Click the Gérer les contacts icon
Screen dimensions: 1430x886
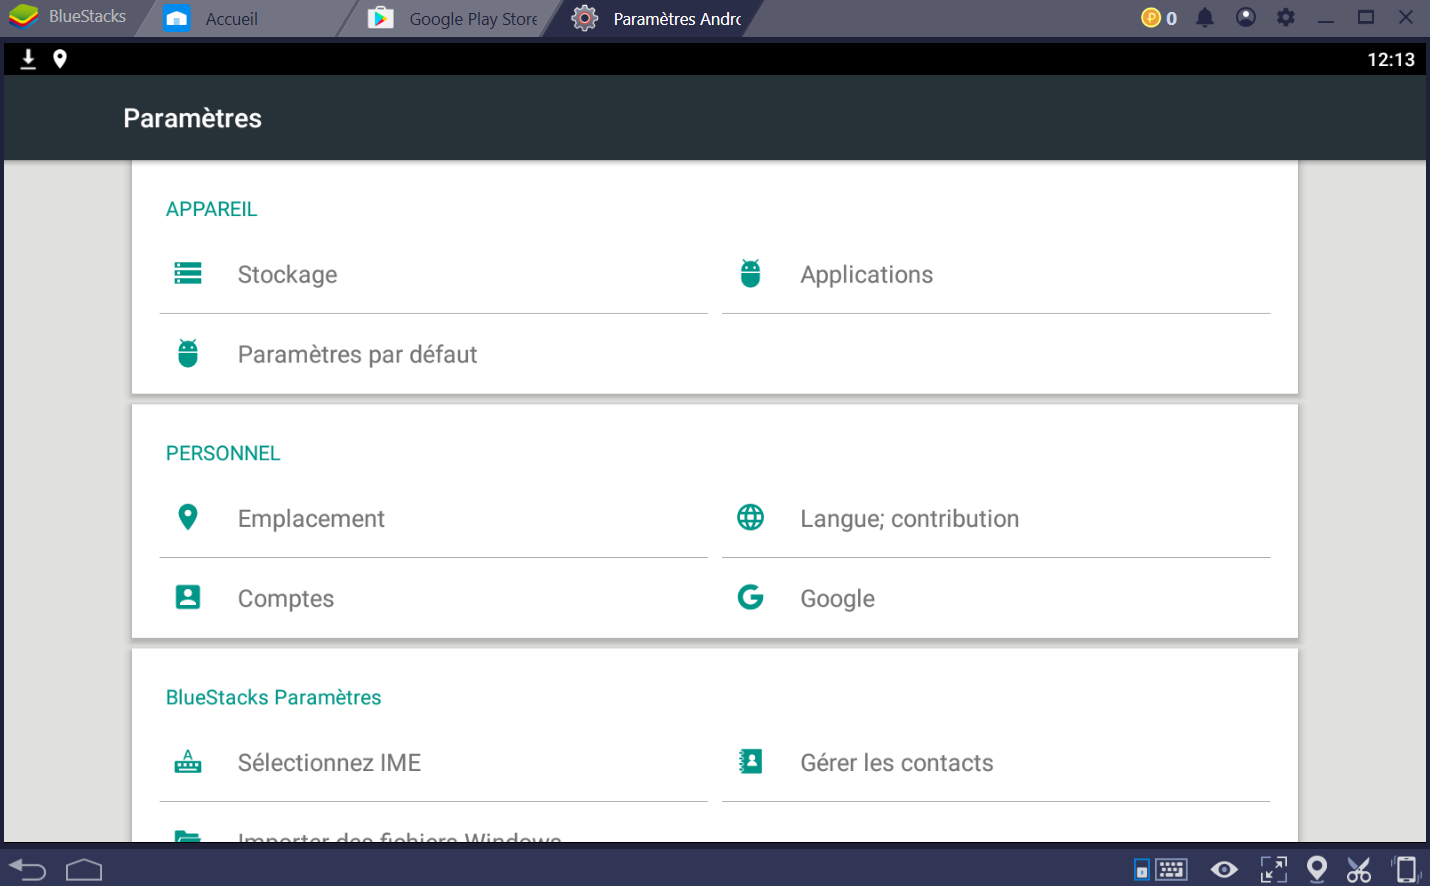pos(750,761)
